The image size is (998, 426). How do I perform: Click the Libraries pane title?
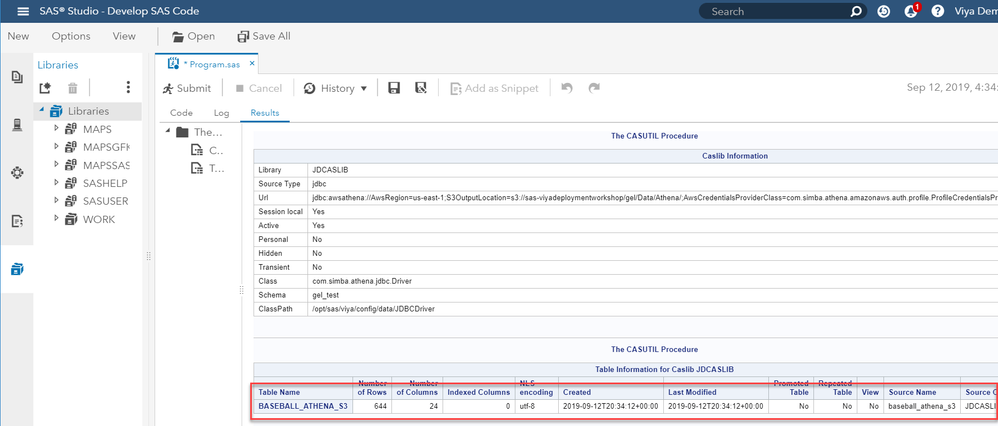point(58,65)
